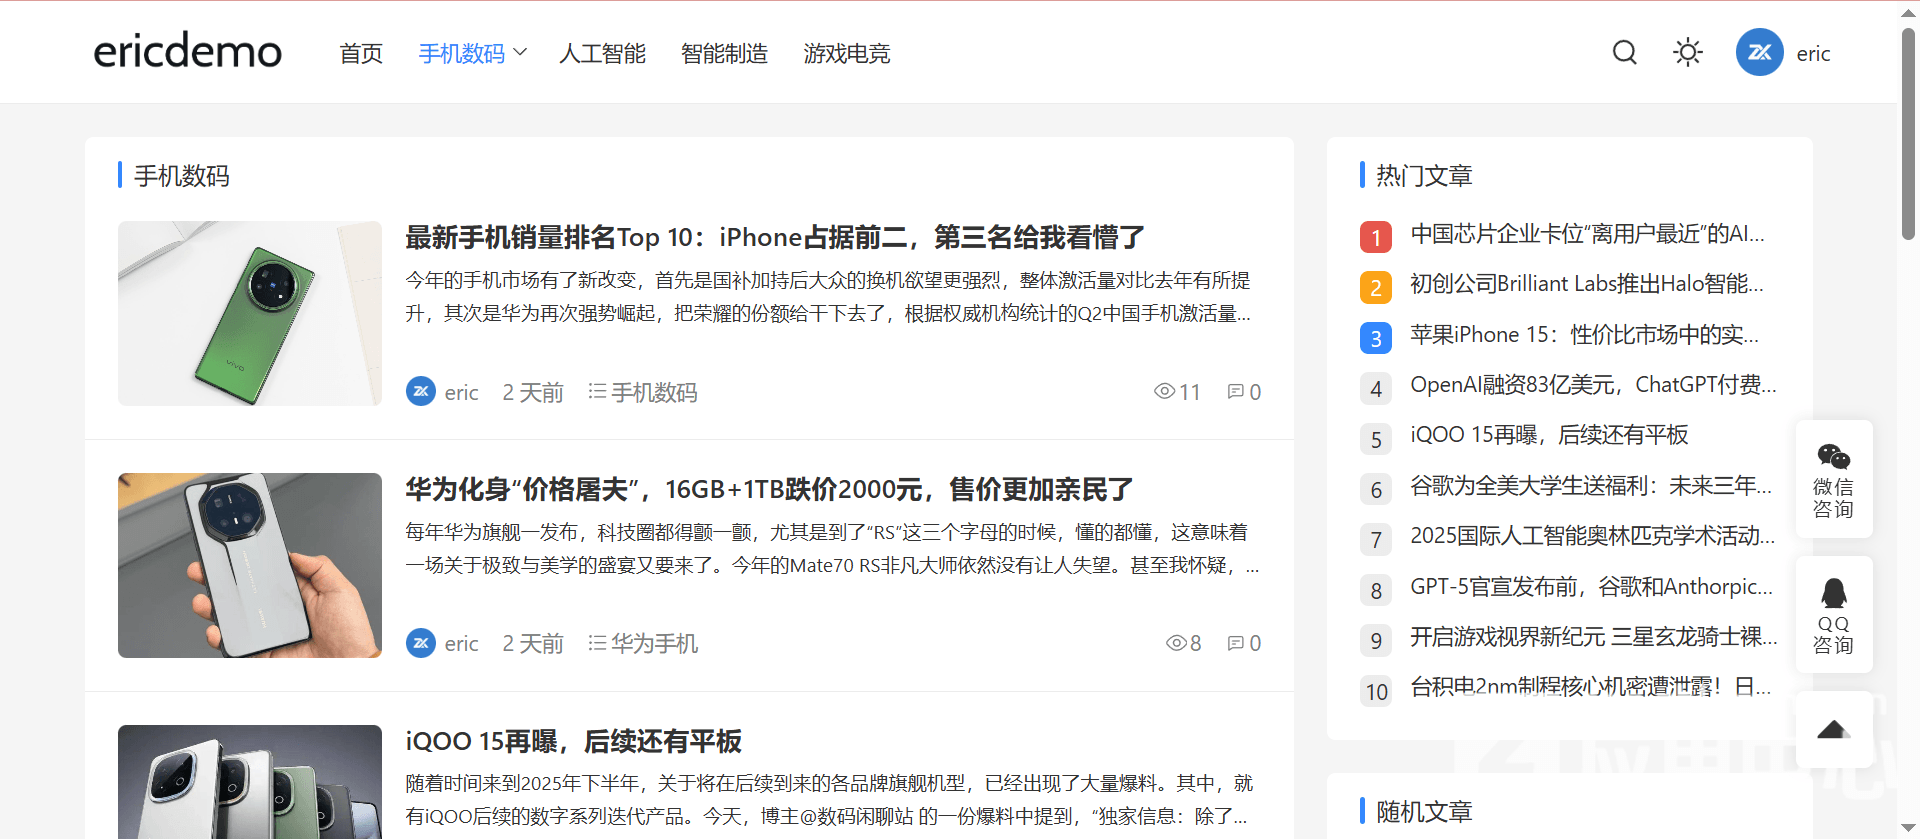1920x839 pixels.
Task: Open hot article 3 苹果iPhone 15
Action: [1584, 335]
